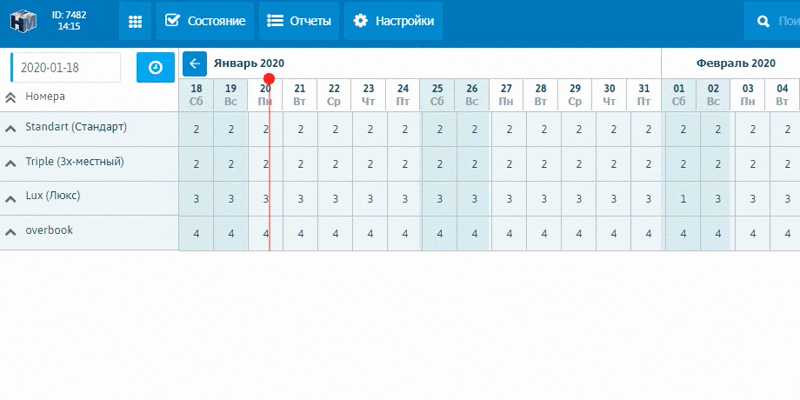
Task: Select the 31 Пт date column header
Action: point(645,94)
